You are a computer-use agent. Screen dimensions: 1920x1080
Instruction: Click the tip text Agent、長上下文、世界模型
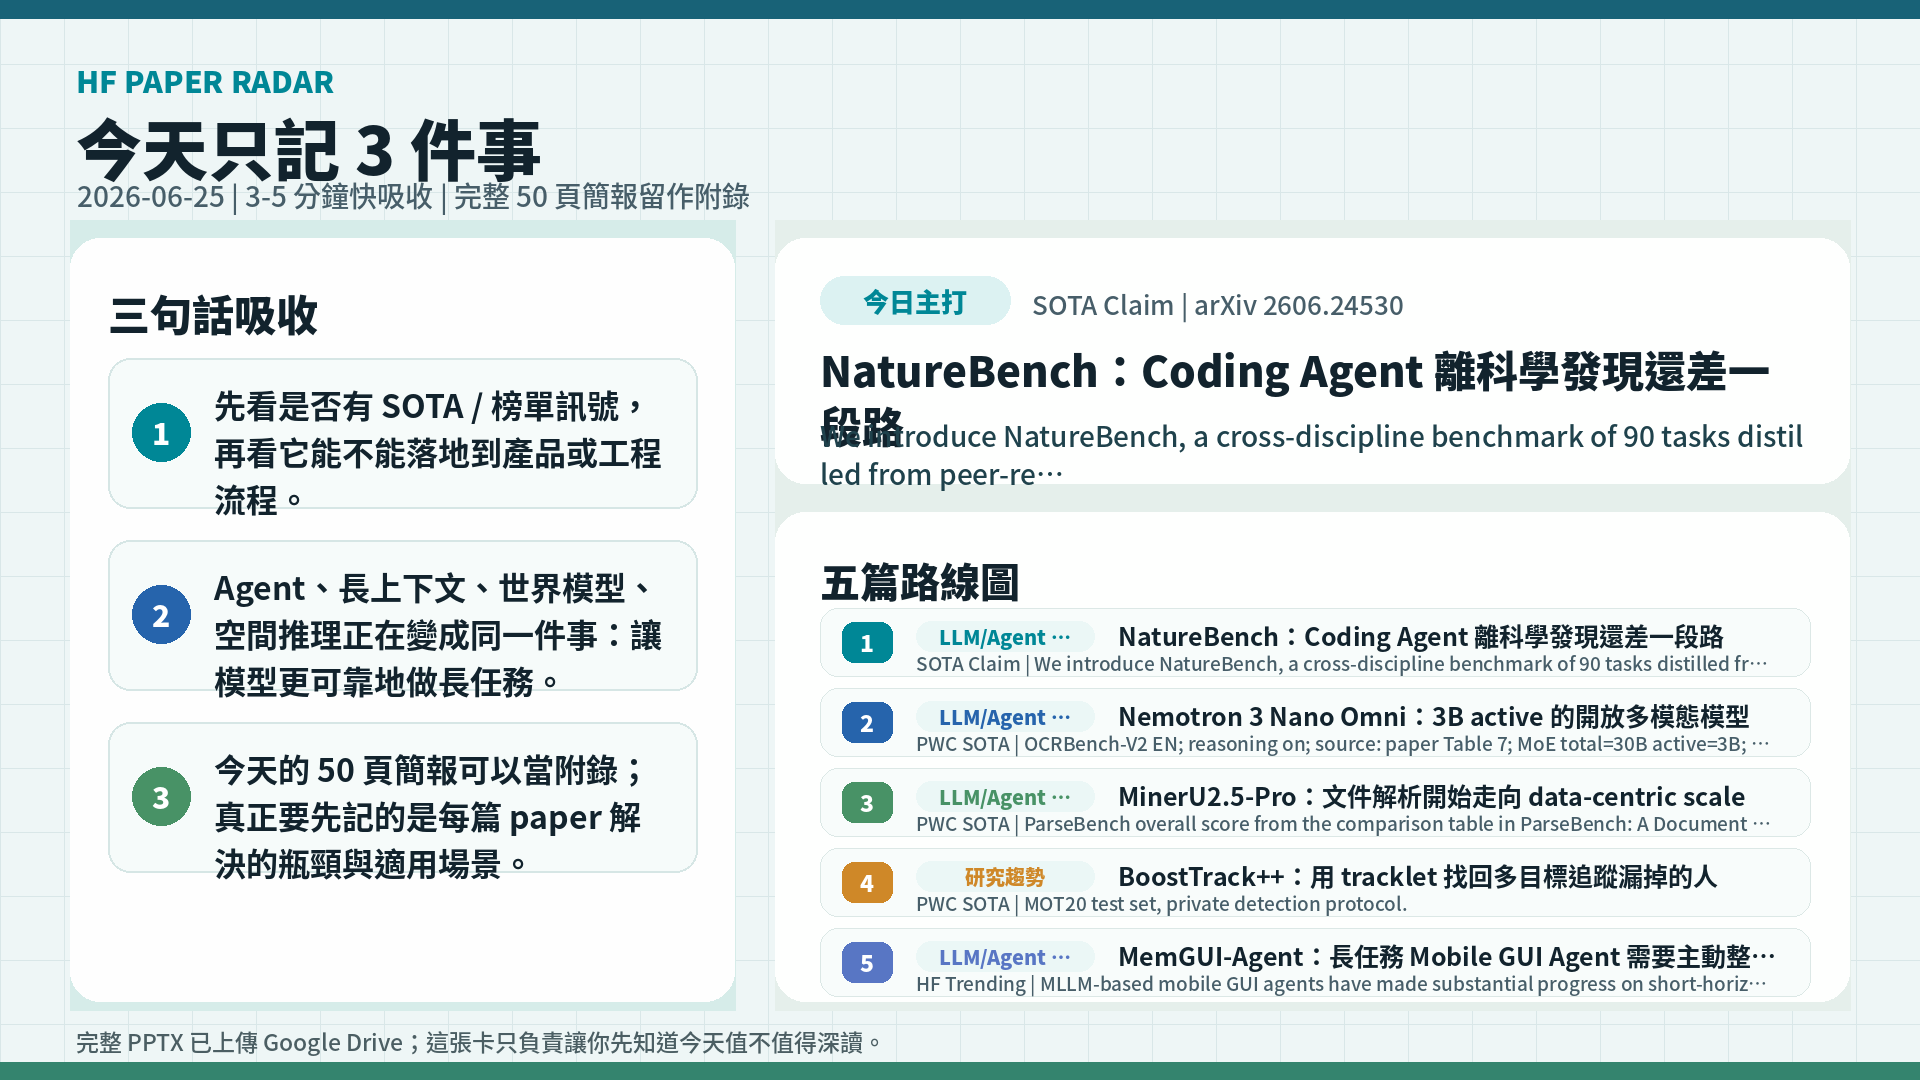(x=438, y=635)
